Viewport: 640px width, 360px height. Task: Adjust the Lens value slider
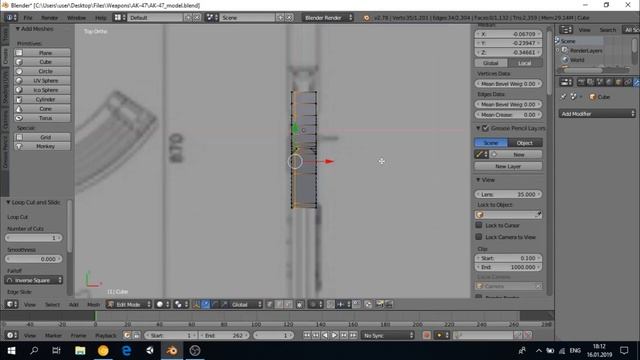point(508,194)
